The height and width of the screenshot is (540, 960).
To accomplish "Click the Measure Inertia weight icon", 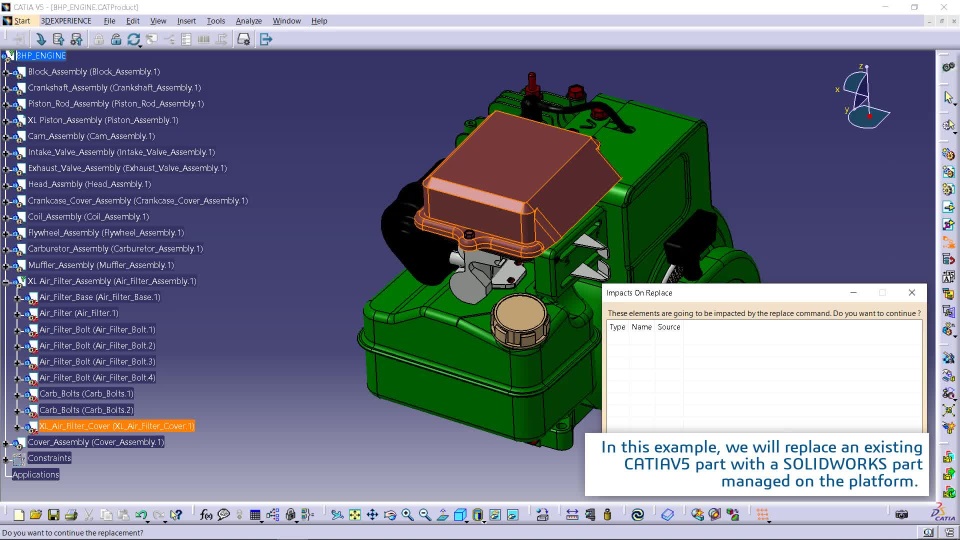I will pos(607,515).
